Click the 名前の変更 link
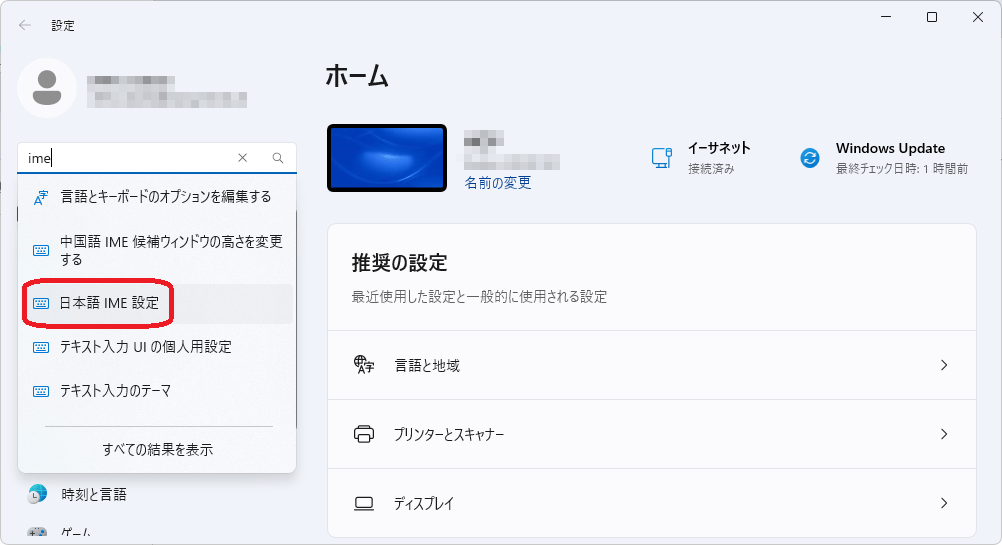This screenshot has height=545, width=1002. (x=497, y=183)
